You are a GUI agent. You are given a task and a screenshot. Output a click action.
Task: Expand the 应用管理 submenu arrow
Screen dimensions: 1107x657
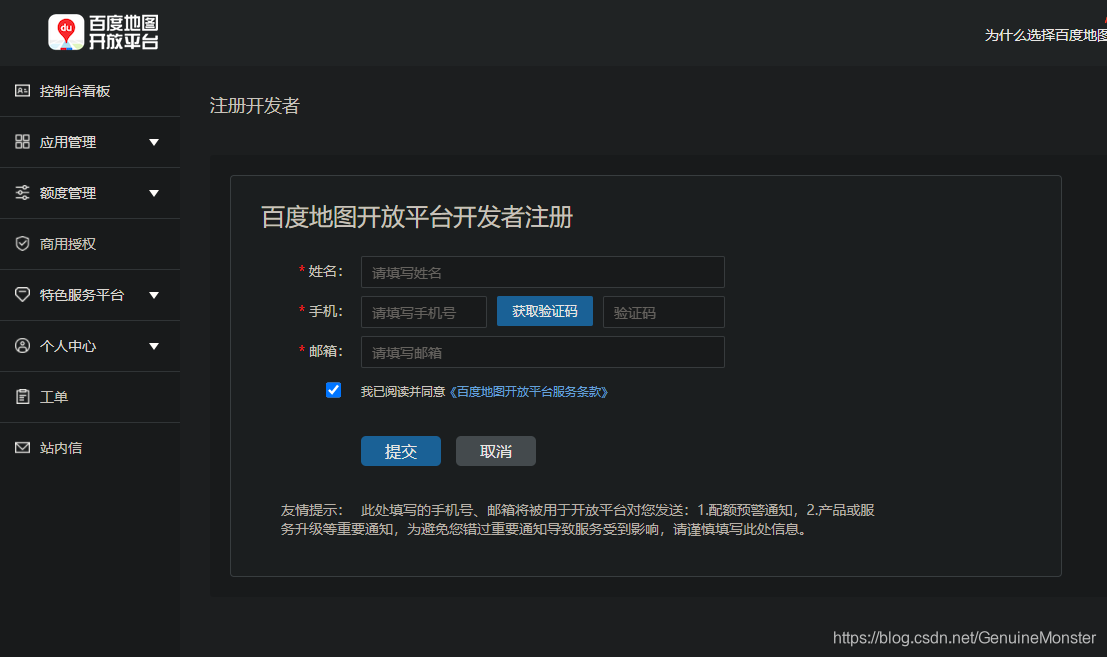(154, 143)
